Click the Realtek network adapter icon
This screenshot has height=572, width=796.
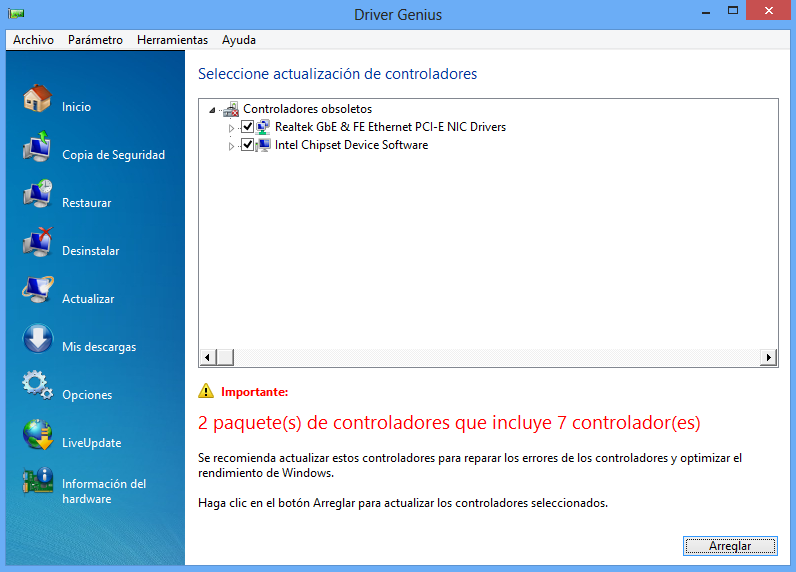click(x=263, y=127)
